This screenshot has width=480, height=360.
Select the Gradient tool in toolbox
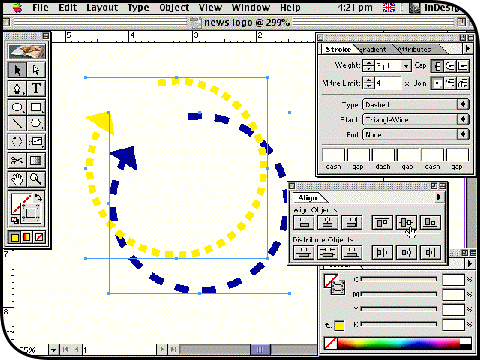pyautogui.click(x=36, y=161)
